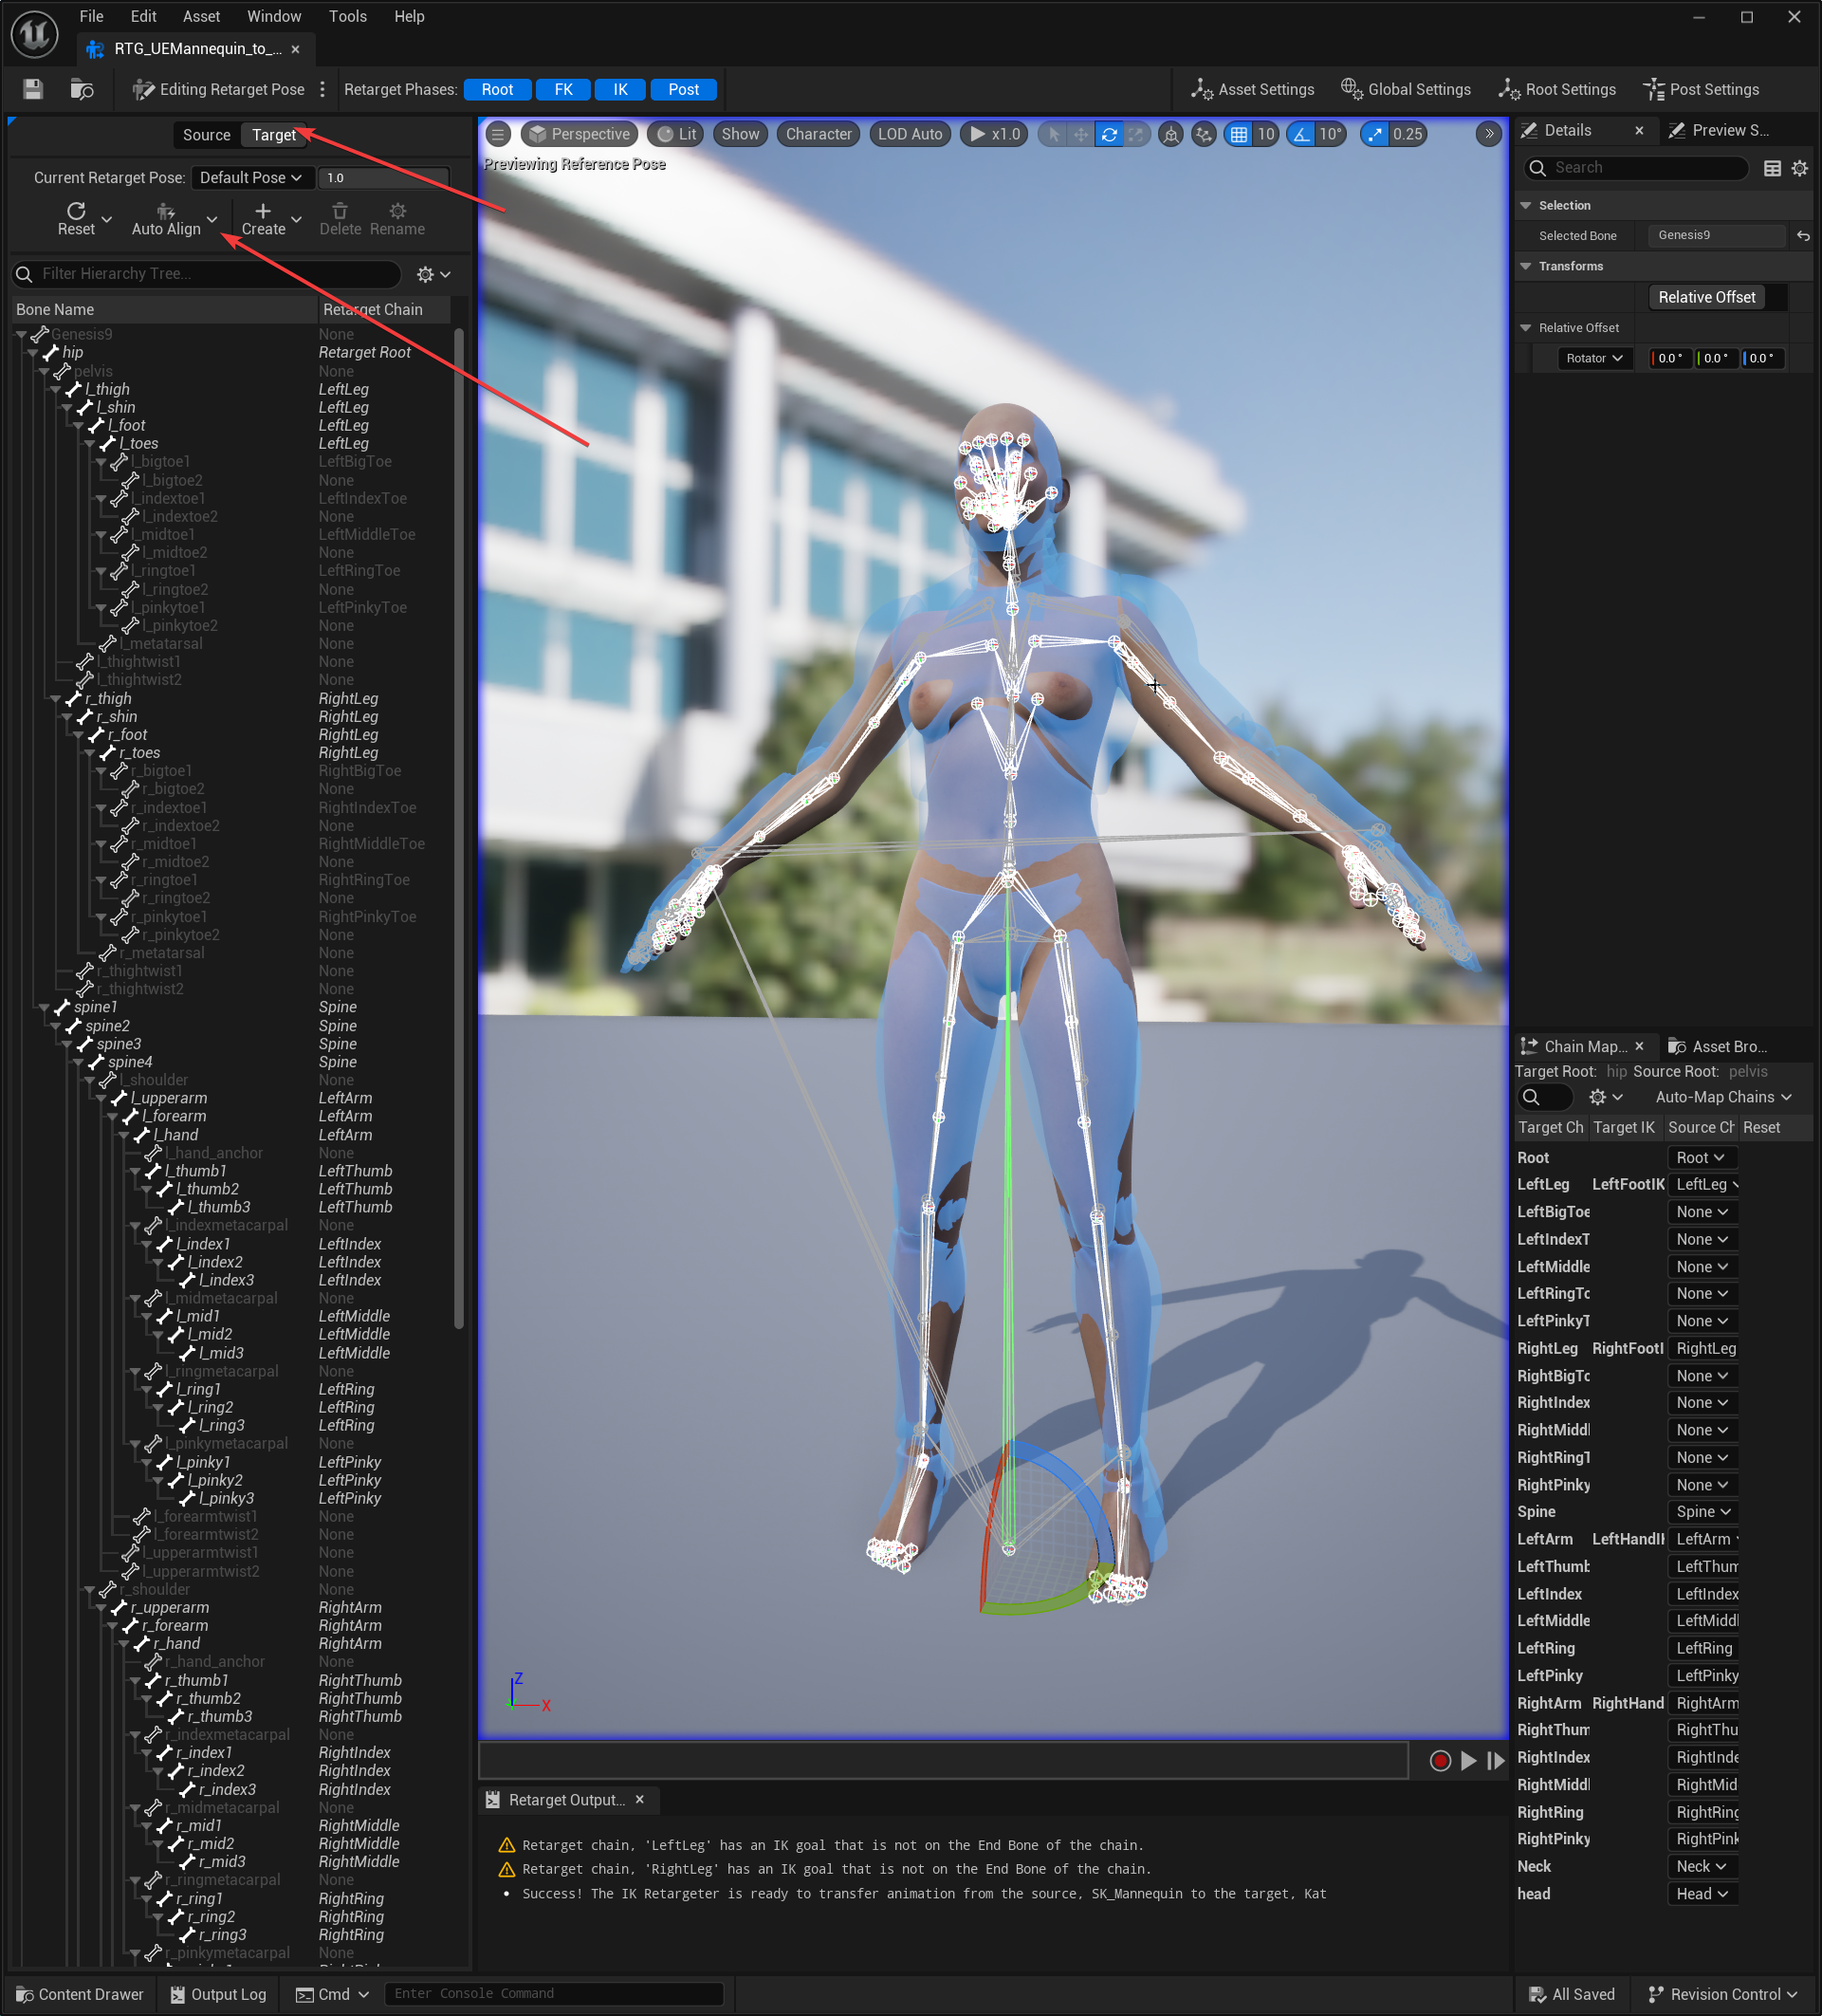Choose the viewport select mode arrow

[x=1054, y=134]
